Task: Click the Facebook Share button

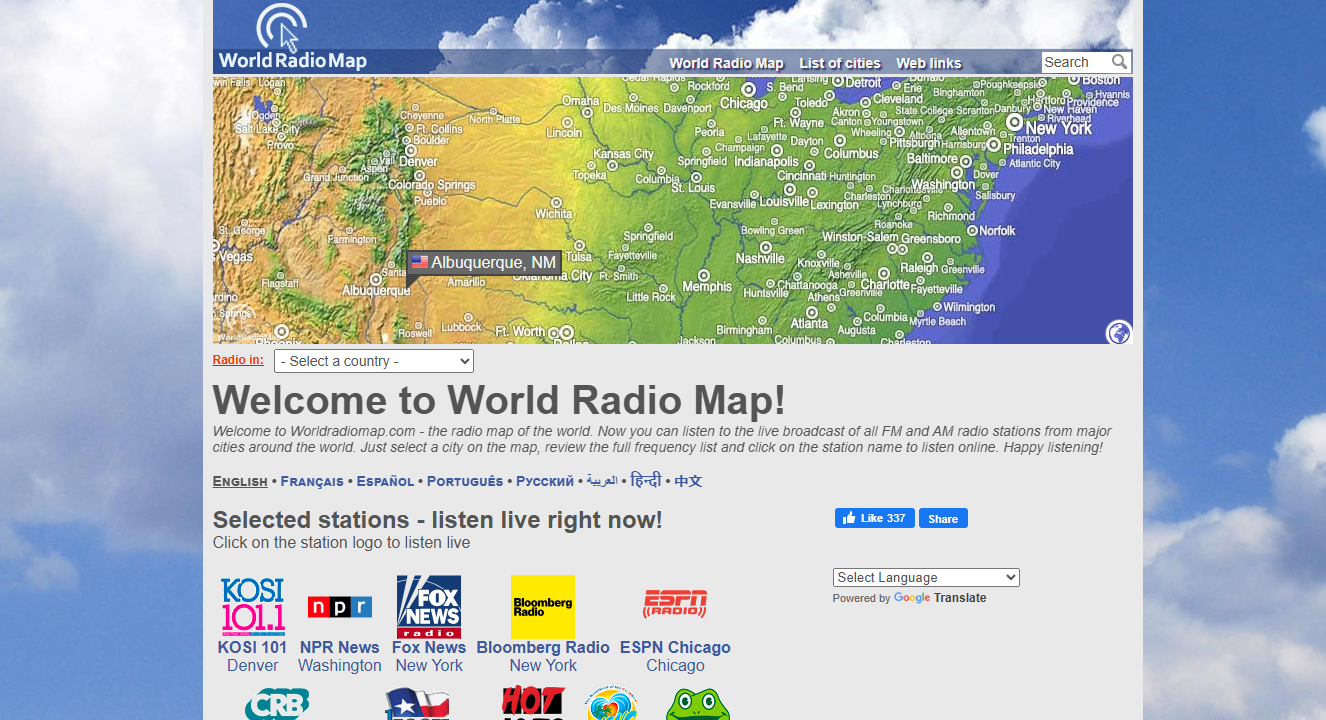Action: click(941, 518)
